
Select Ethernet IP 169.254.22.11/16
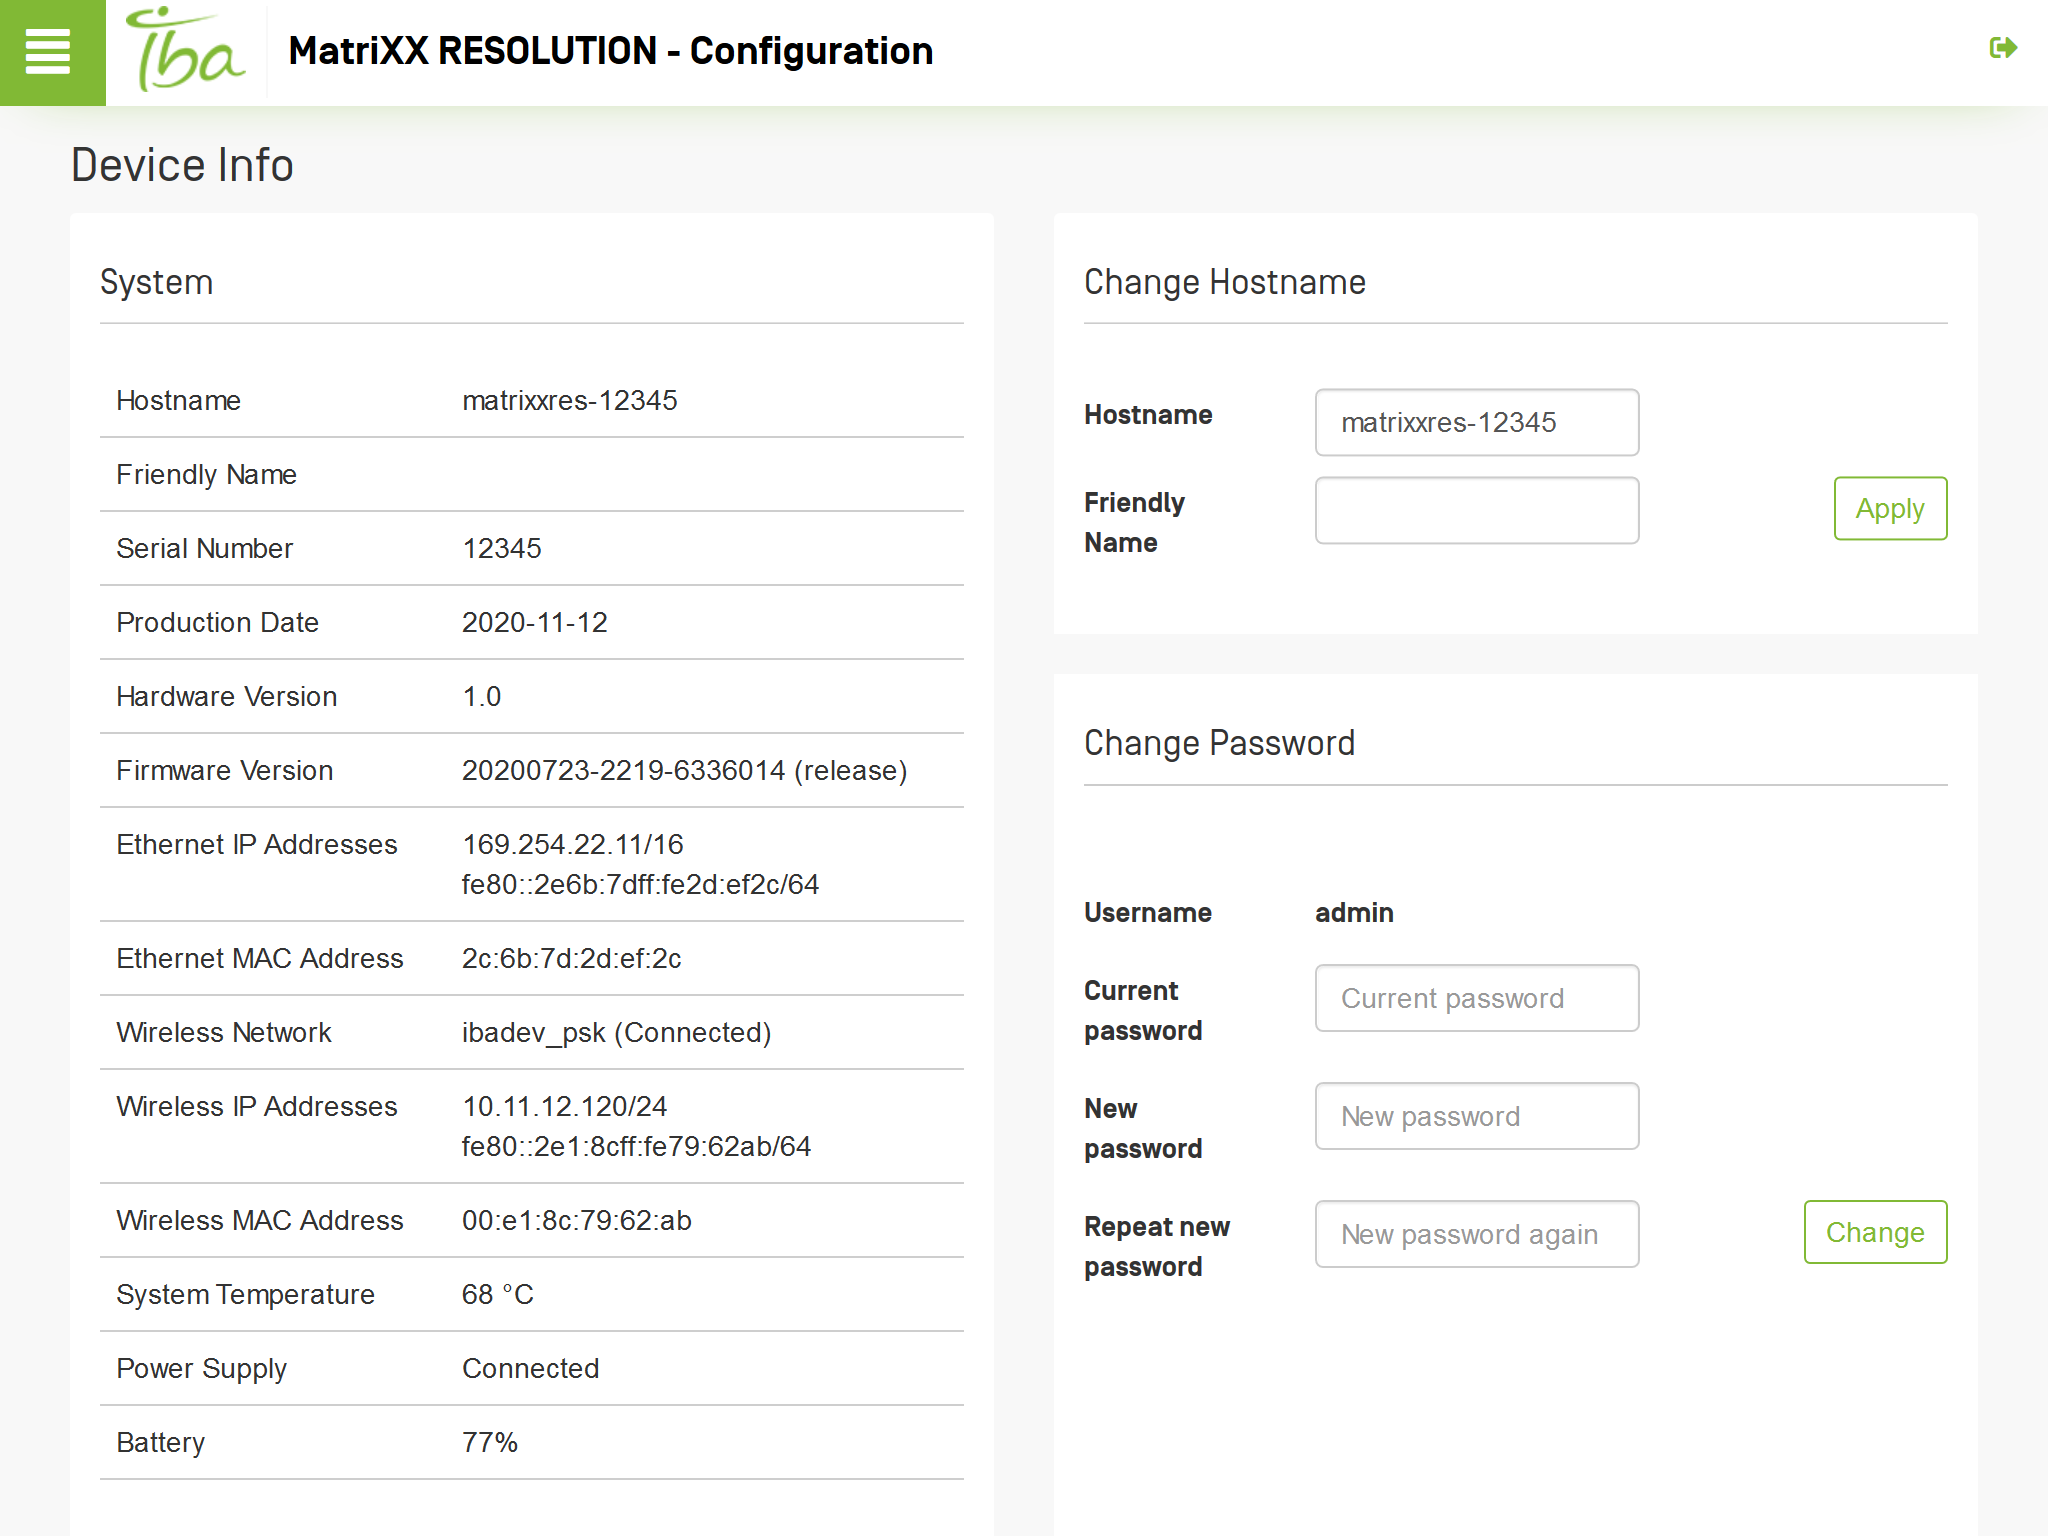pos(573,845)
